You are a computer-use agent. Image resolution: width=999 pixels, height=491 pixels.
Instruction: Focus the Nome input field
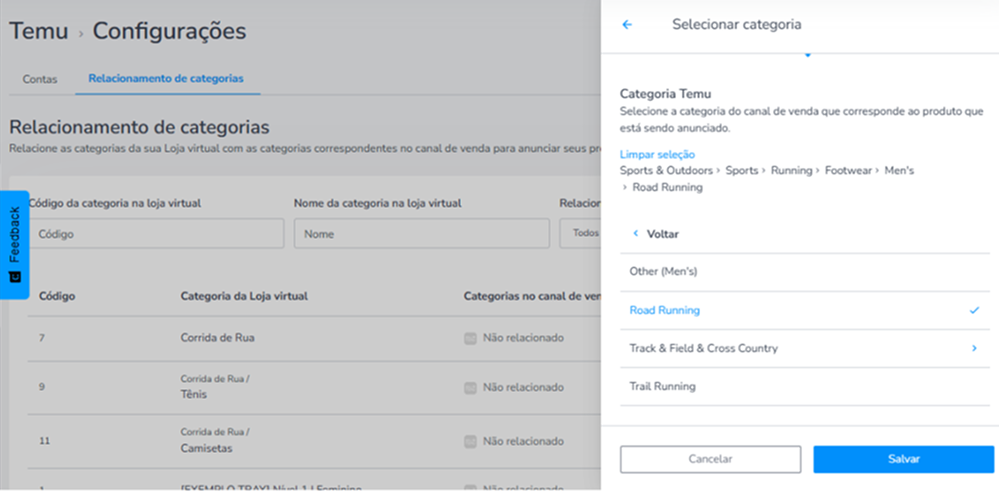(x=422, y=234)
